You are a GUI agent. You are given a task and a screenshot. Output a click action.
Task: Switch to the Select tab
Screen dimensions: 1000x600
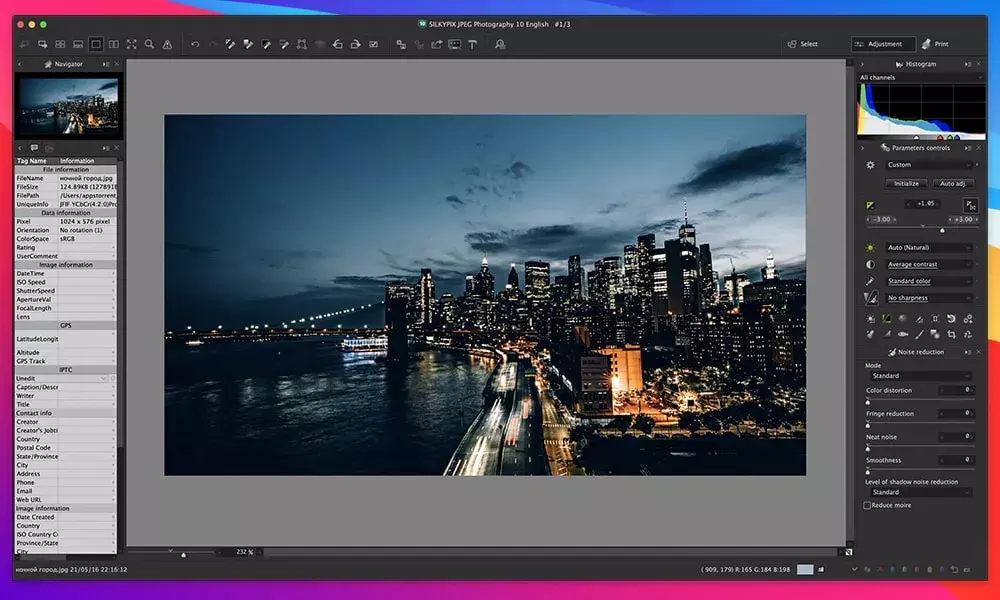802,44
